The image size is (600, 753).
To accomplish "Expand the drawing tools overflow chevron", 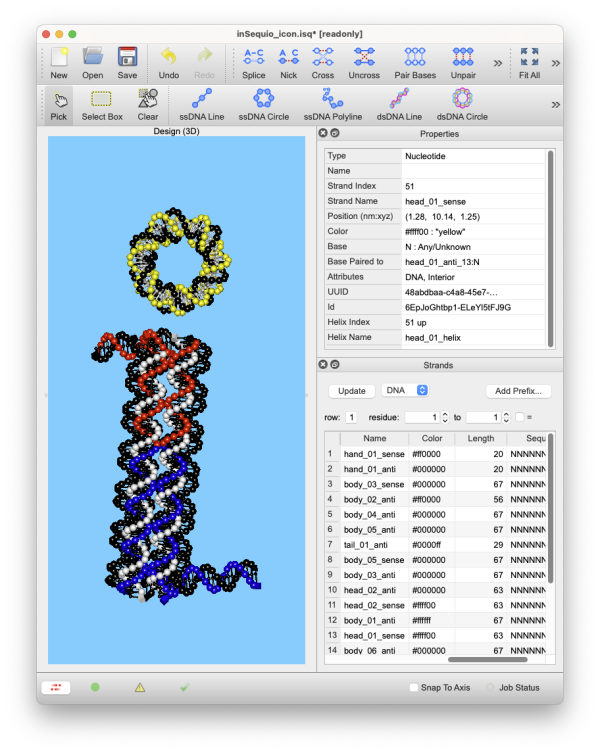I will tap(552, 103).
